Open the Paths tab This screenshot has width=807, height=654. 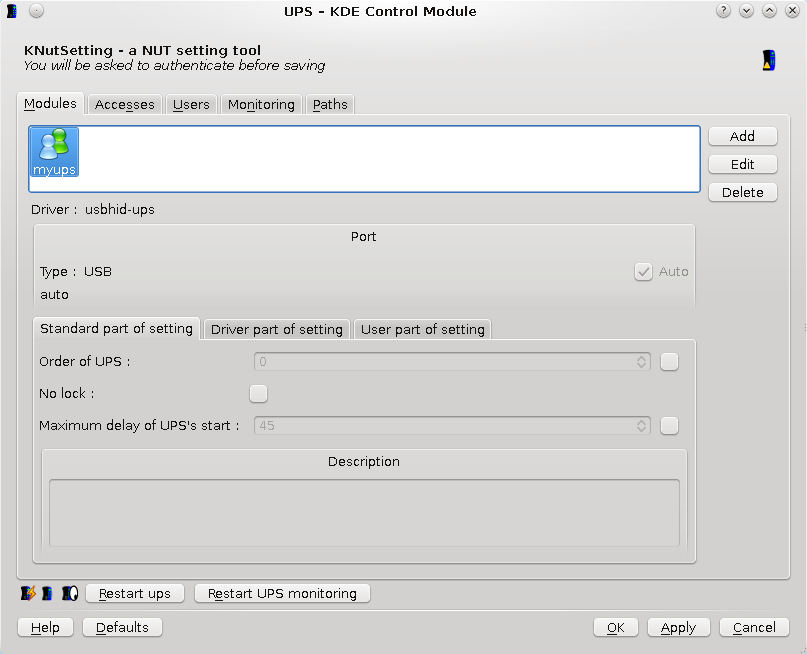click(330, 104)
